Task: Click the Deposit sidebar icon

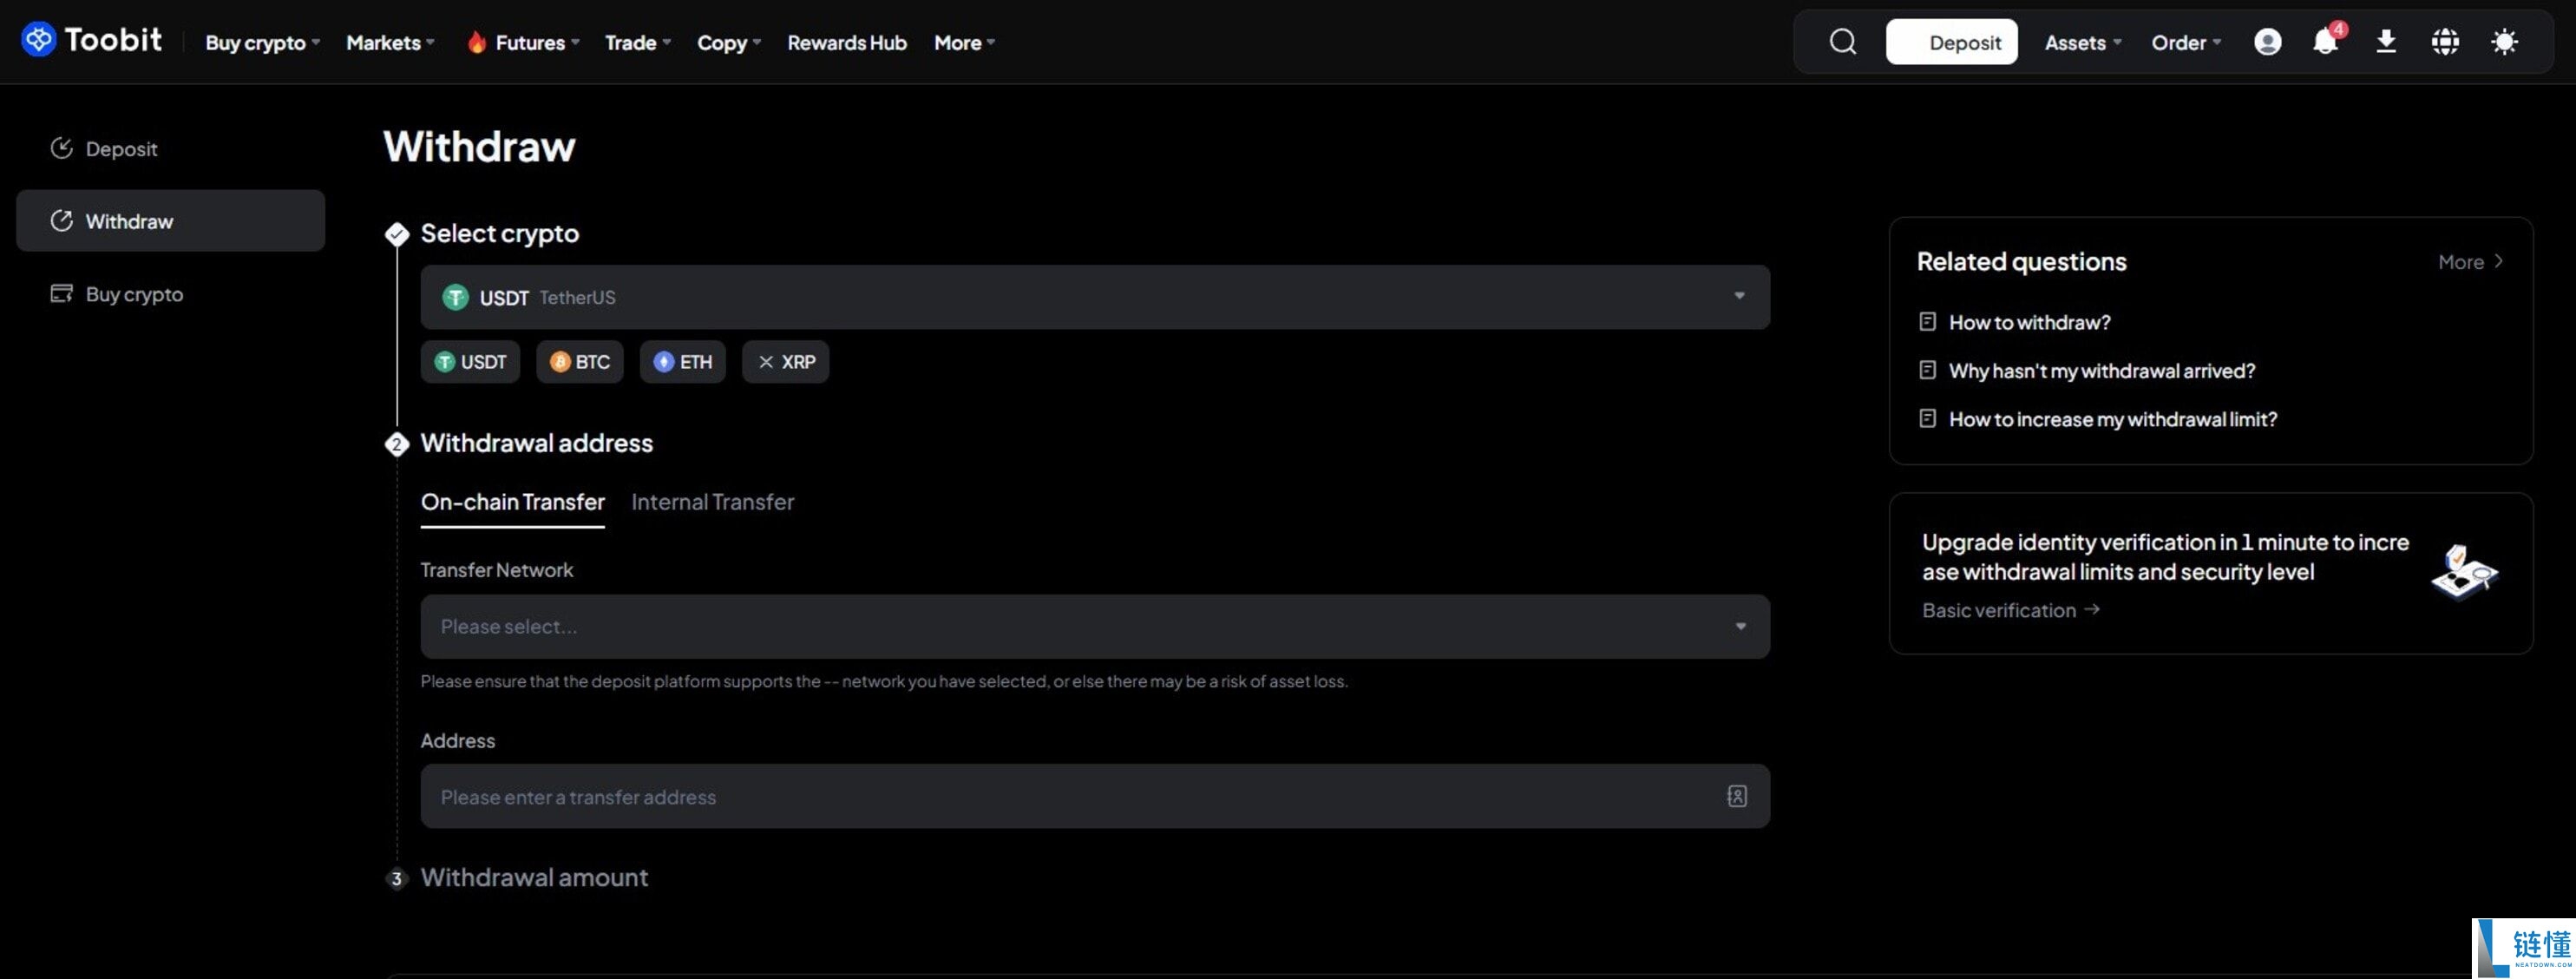Action: pos(62,148)
